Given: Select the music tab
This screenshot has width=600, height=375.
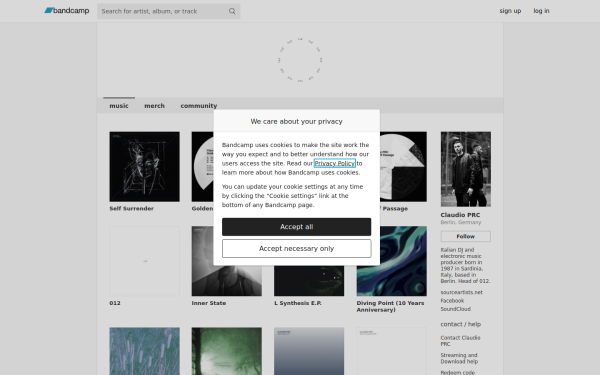Looking at the screenshot, I should 119,106.
